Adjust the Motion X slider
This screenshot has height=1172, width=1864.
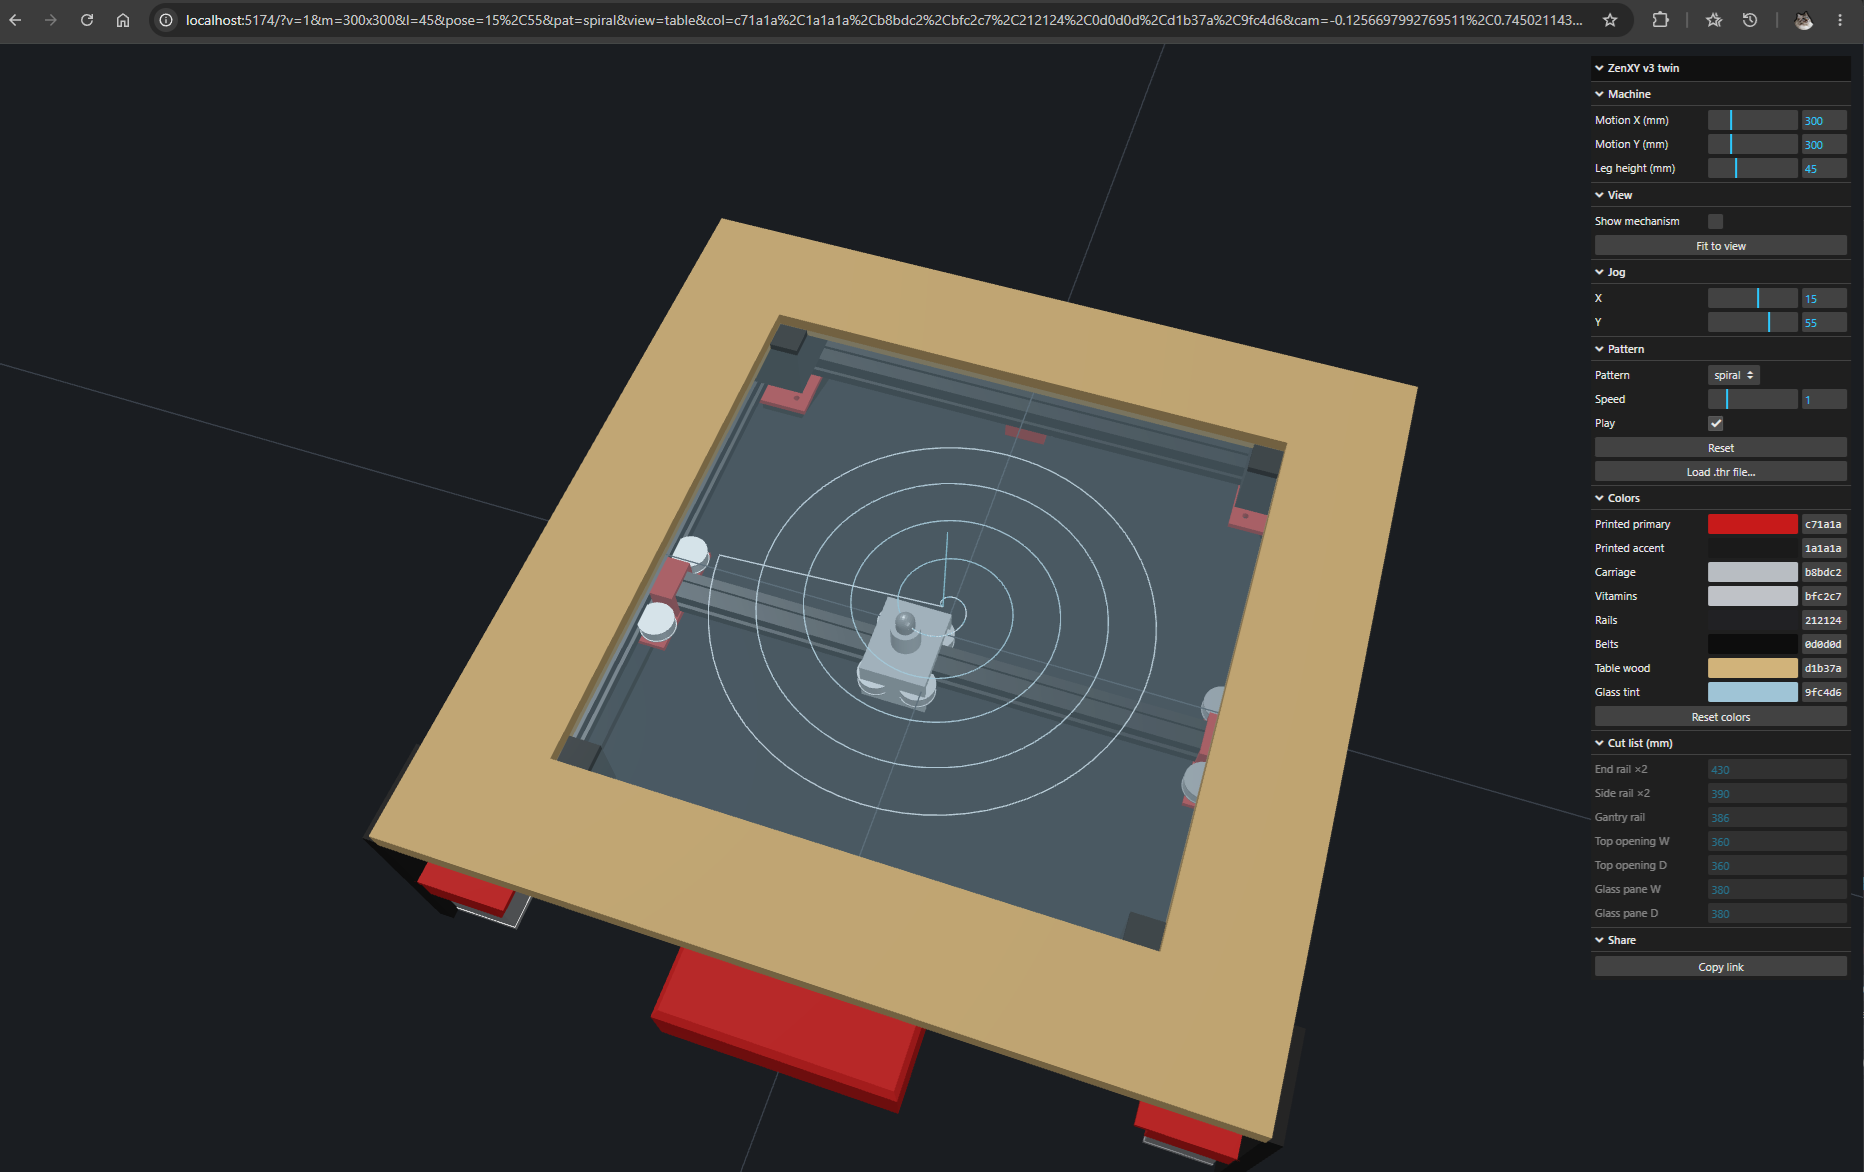[1752, 120]
